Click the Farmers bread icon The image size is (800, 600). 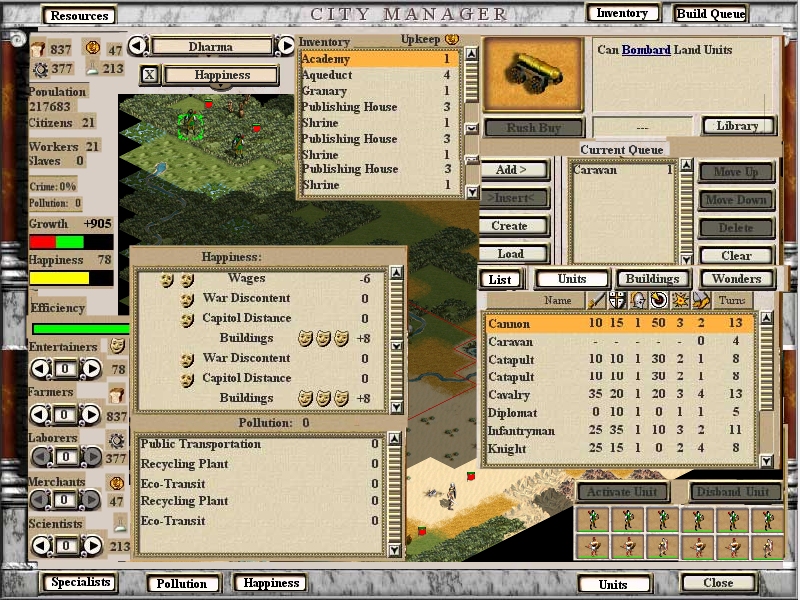coord(117,394)
